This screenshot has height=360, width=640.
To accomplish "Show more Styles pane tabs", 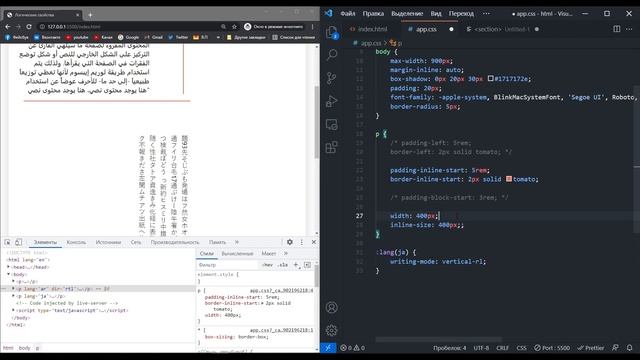I will point(286,253).
